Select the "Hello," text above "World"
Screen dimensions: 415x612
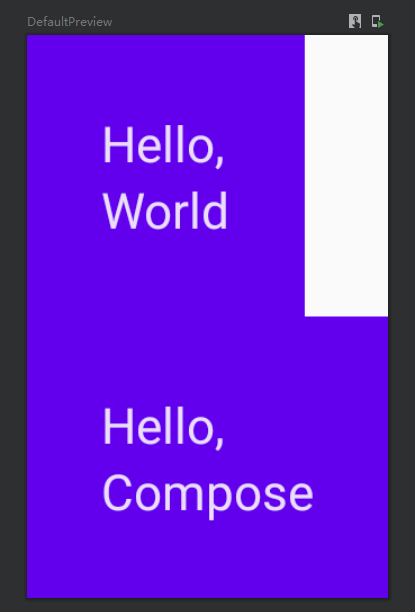[164, 147]
